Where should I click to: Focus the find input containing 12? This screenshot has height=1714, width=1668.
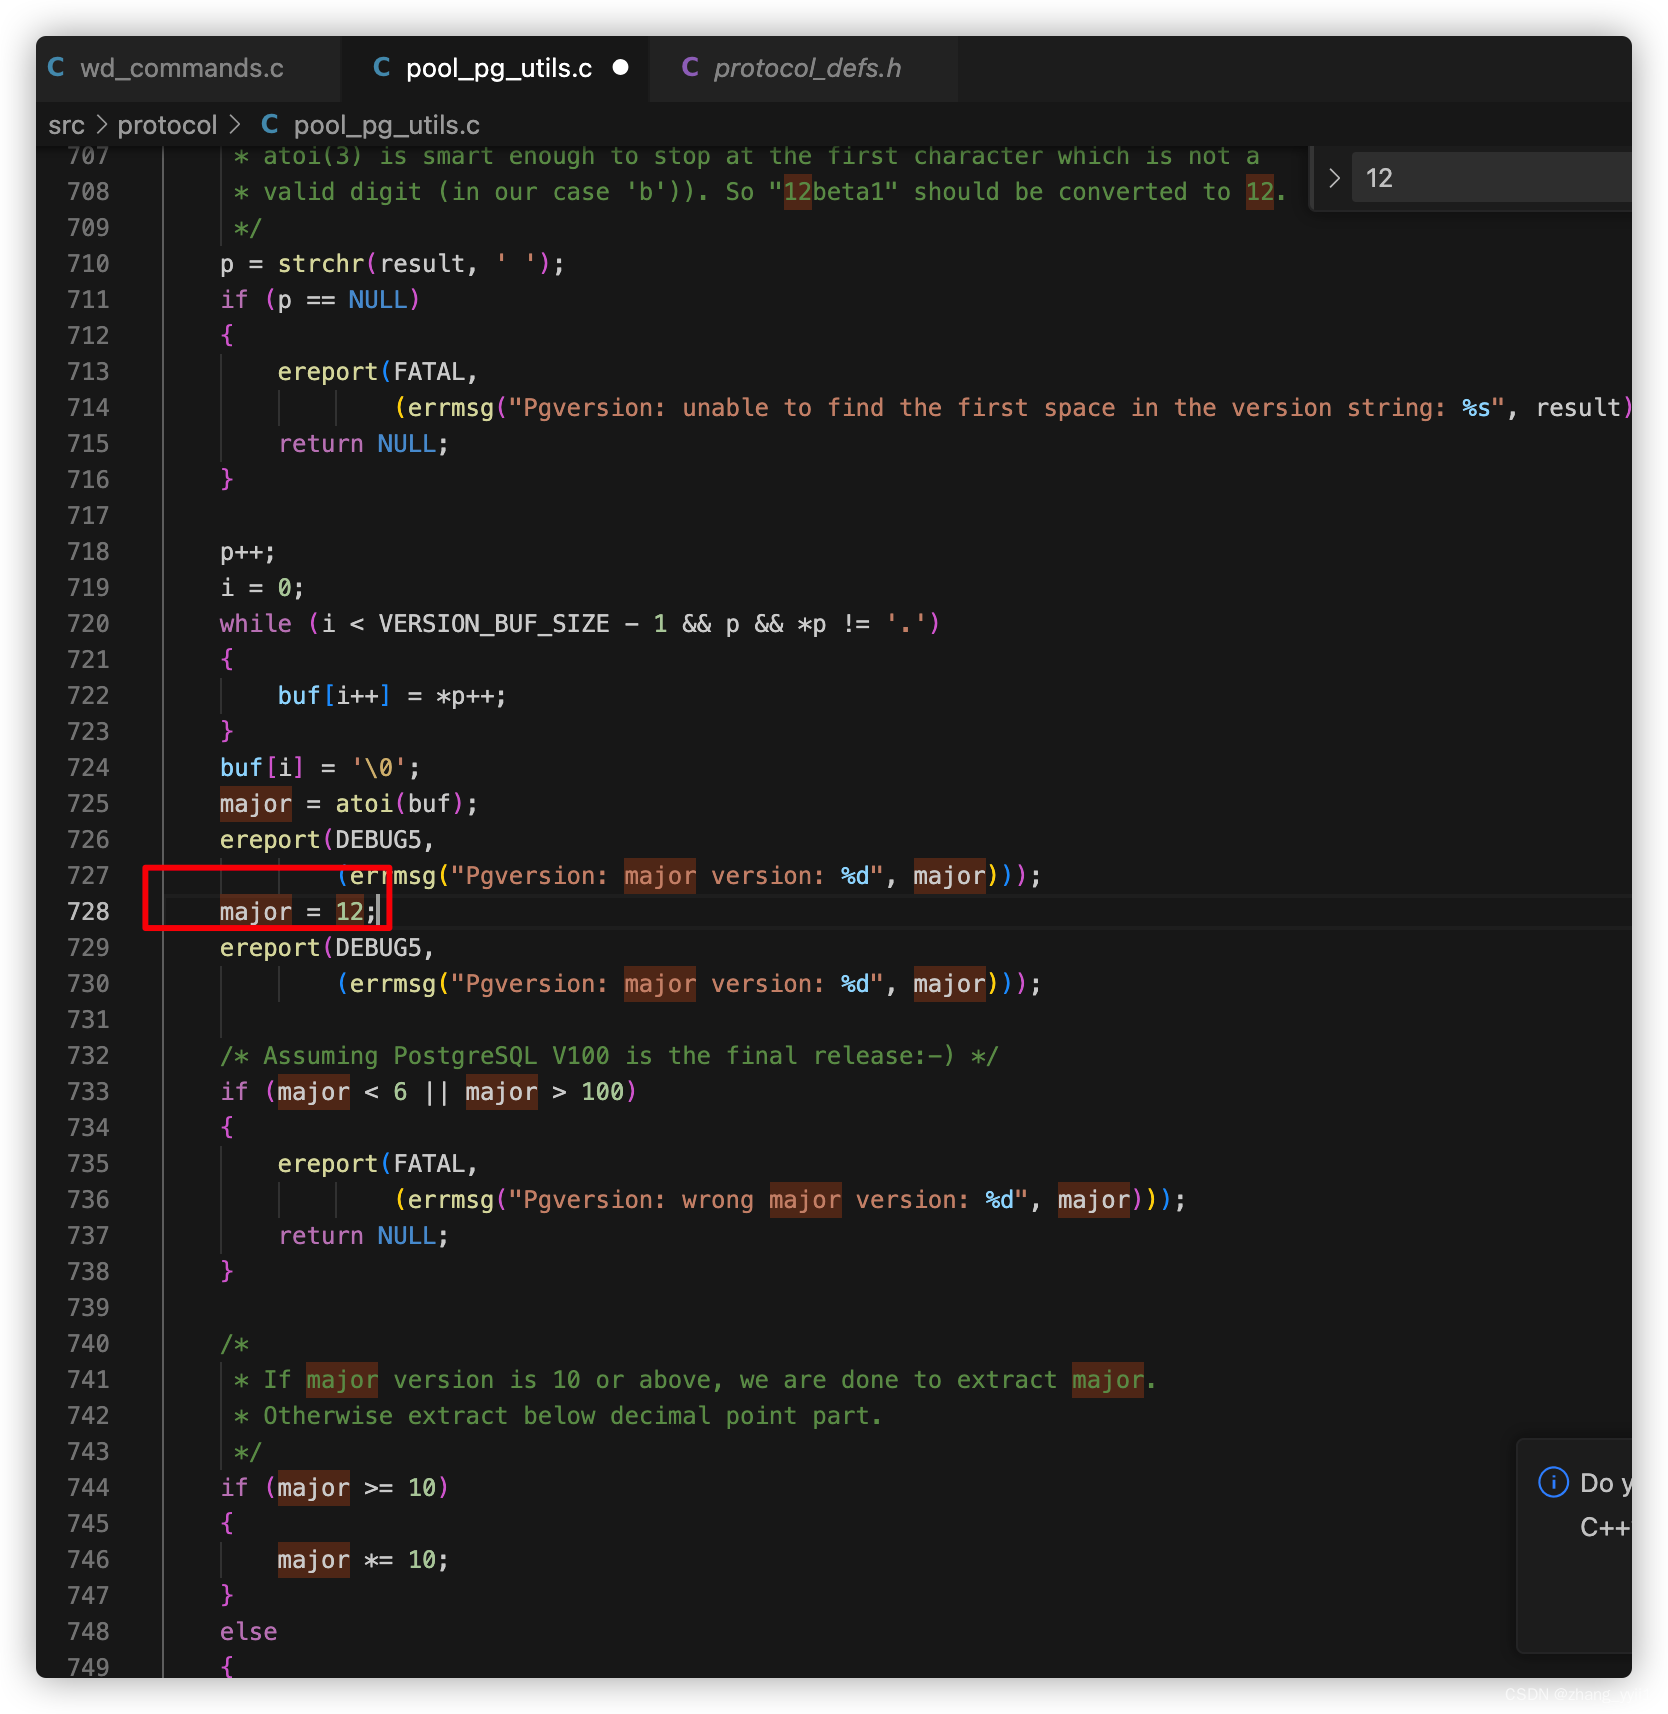1490,178
